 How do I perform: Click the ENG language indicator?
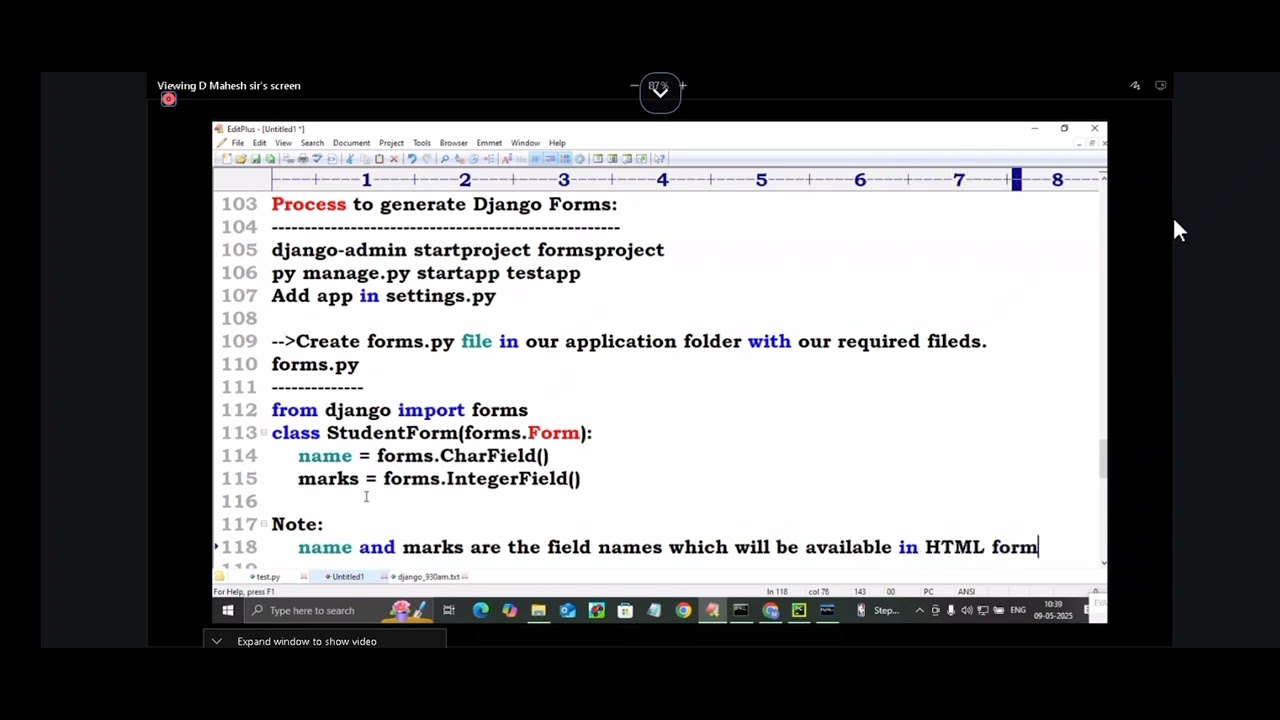(1018, 611)
